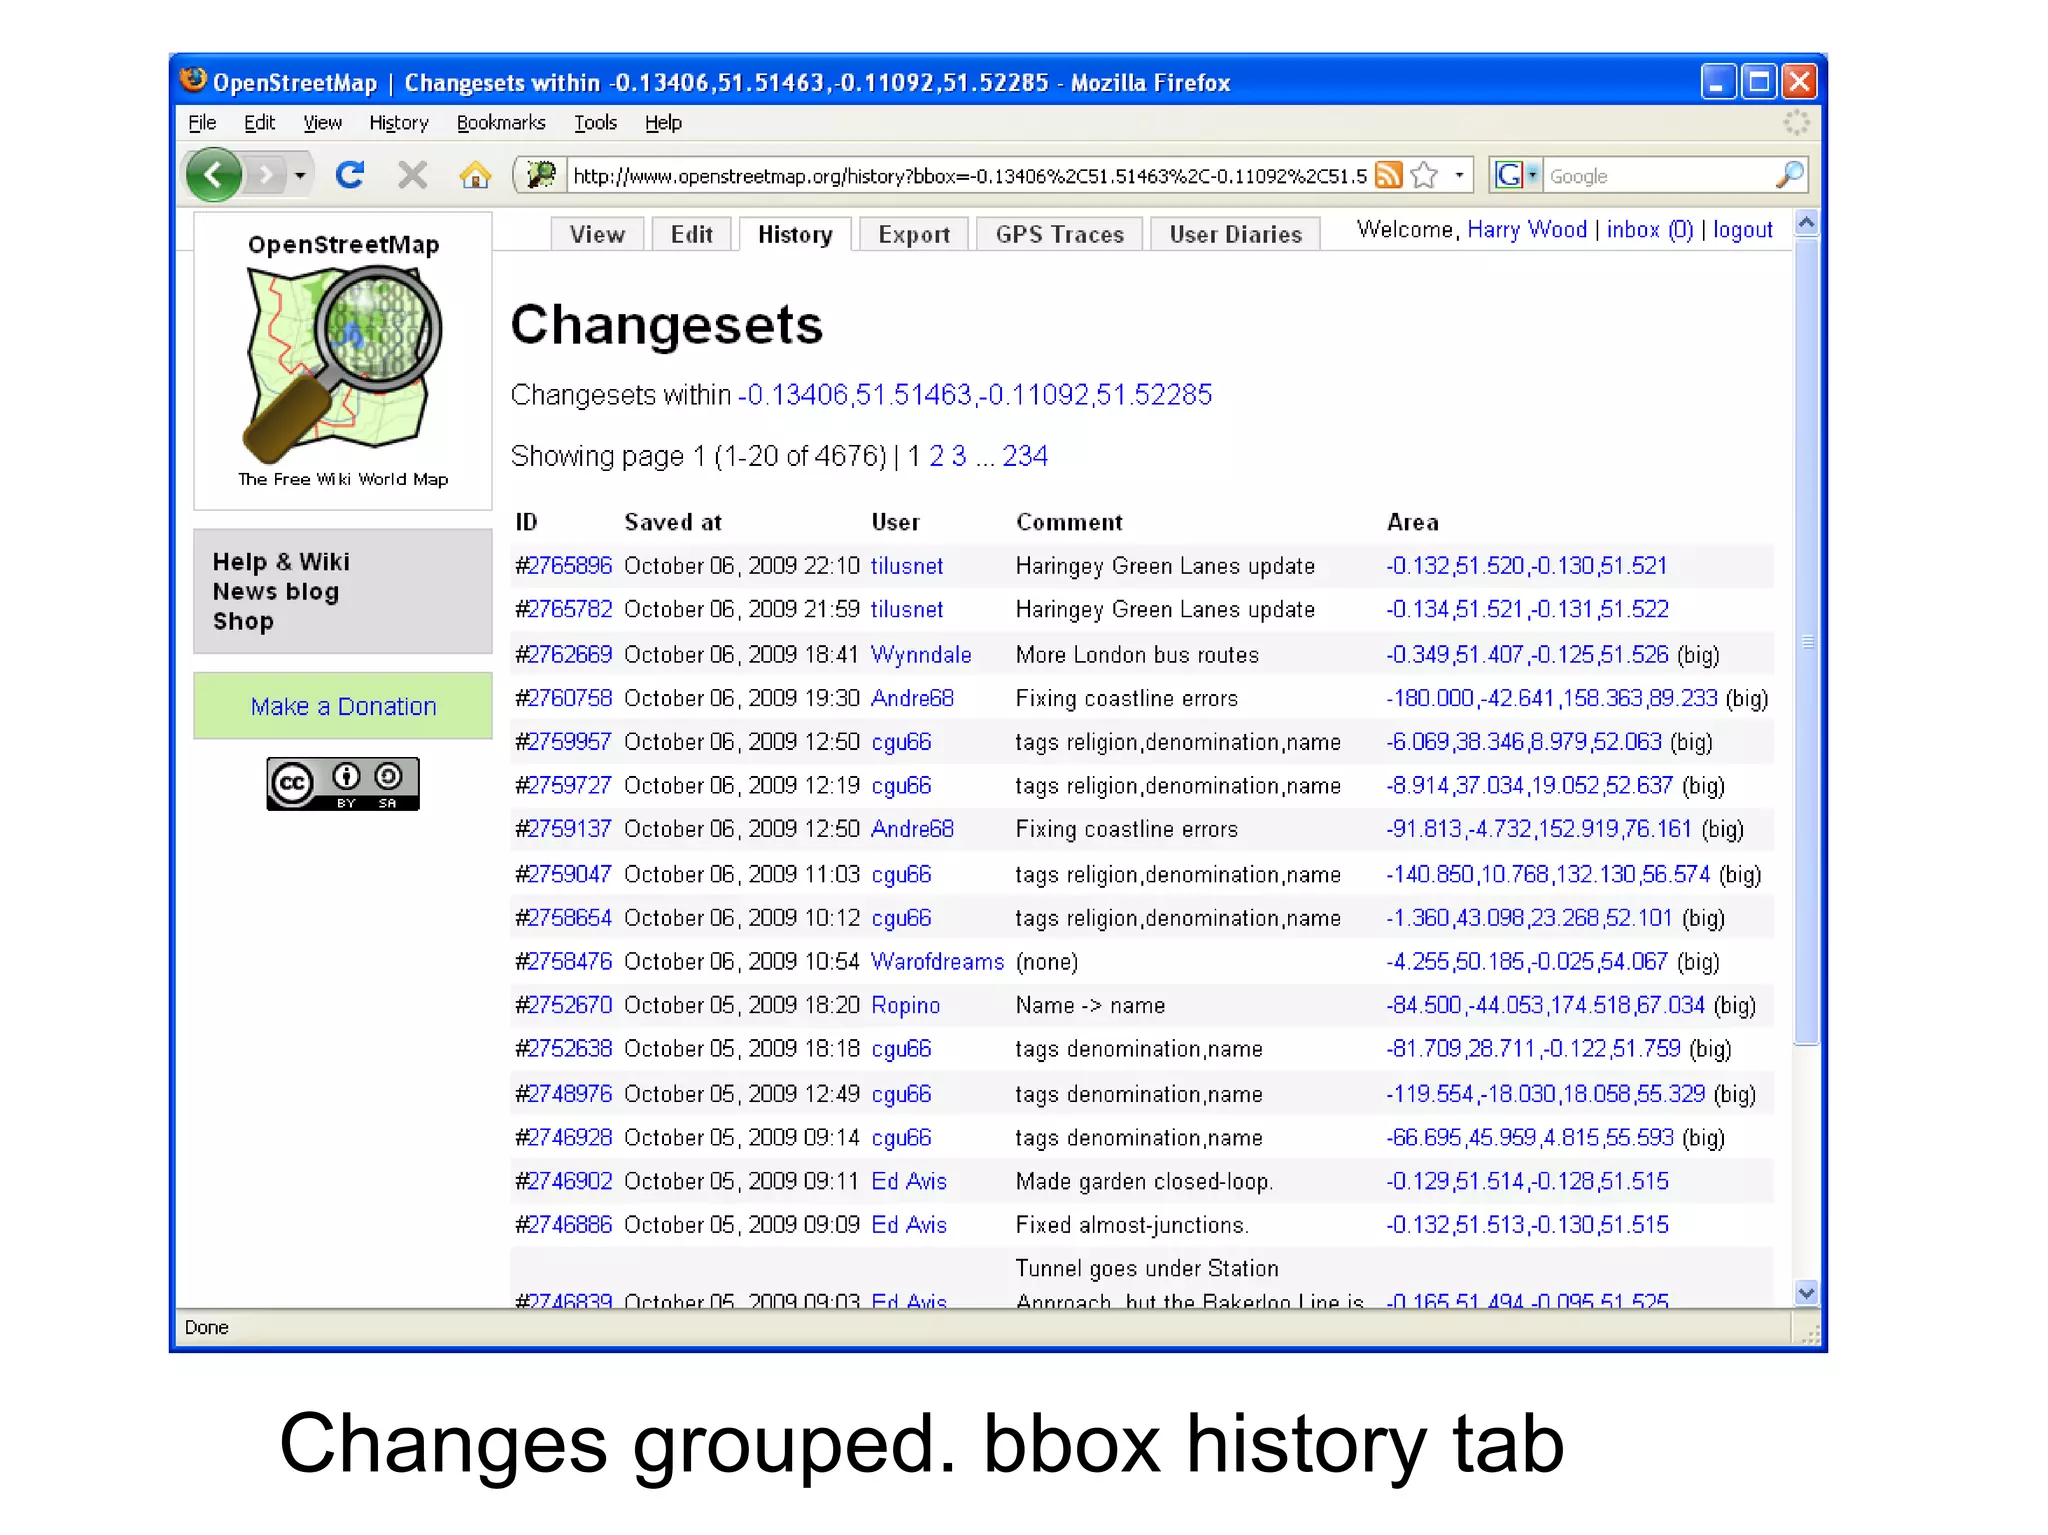Open the Tools menu

coord(595,122)
